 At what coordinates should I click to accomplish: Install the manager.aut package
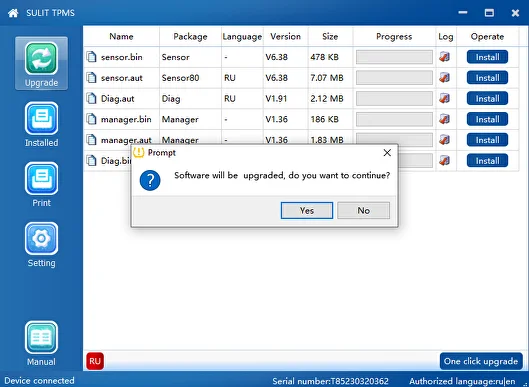tap(487, 140)
